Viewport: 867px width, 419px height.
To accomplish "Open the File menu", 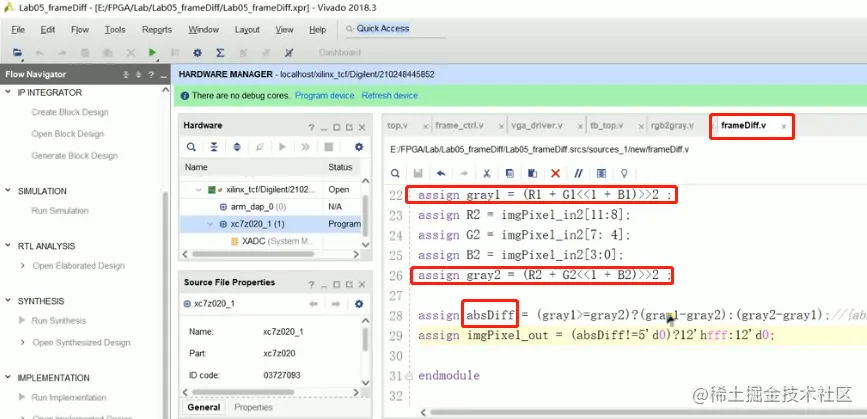I will (x=18, y=30).
